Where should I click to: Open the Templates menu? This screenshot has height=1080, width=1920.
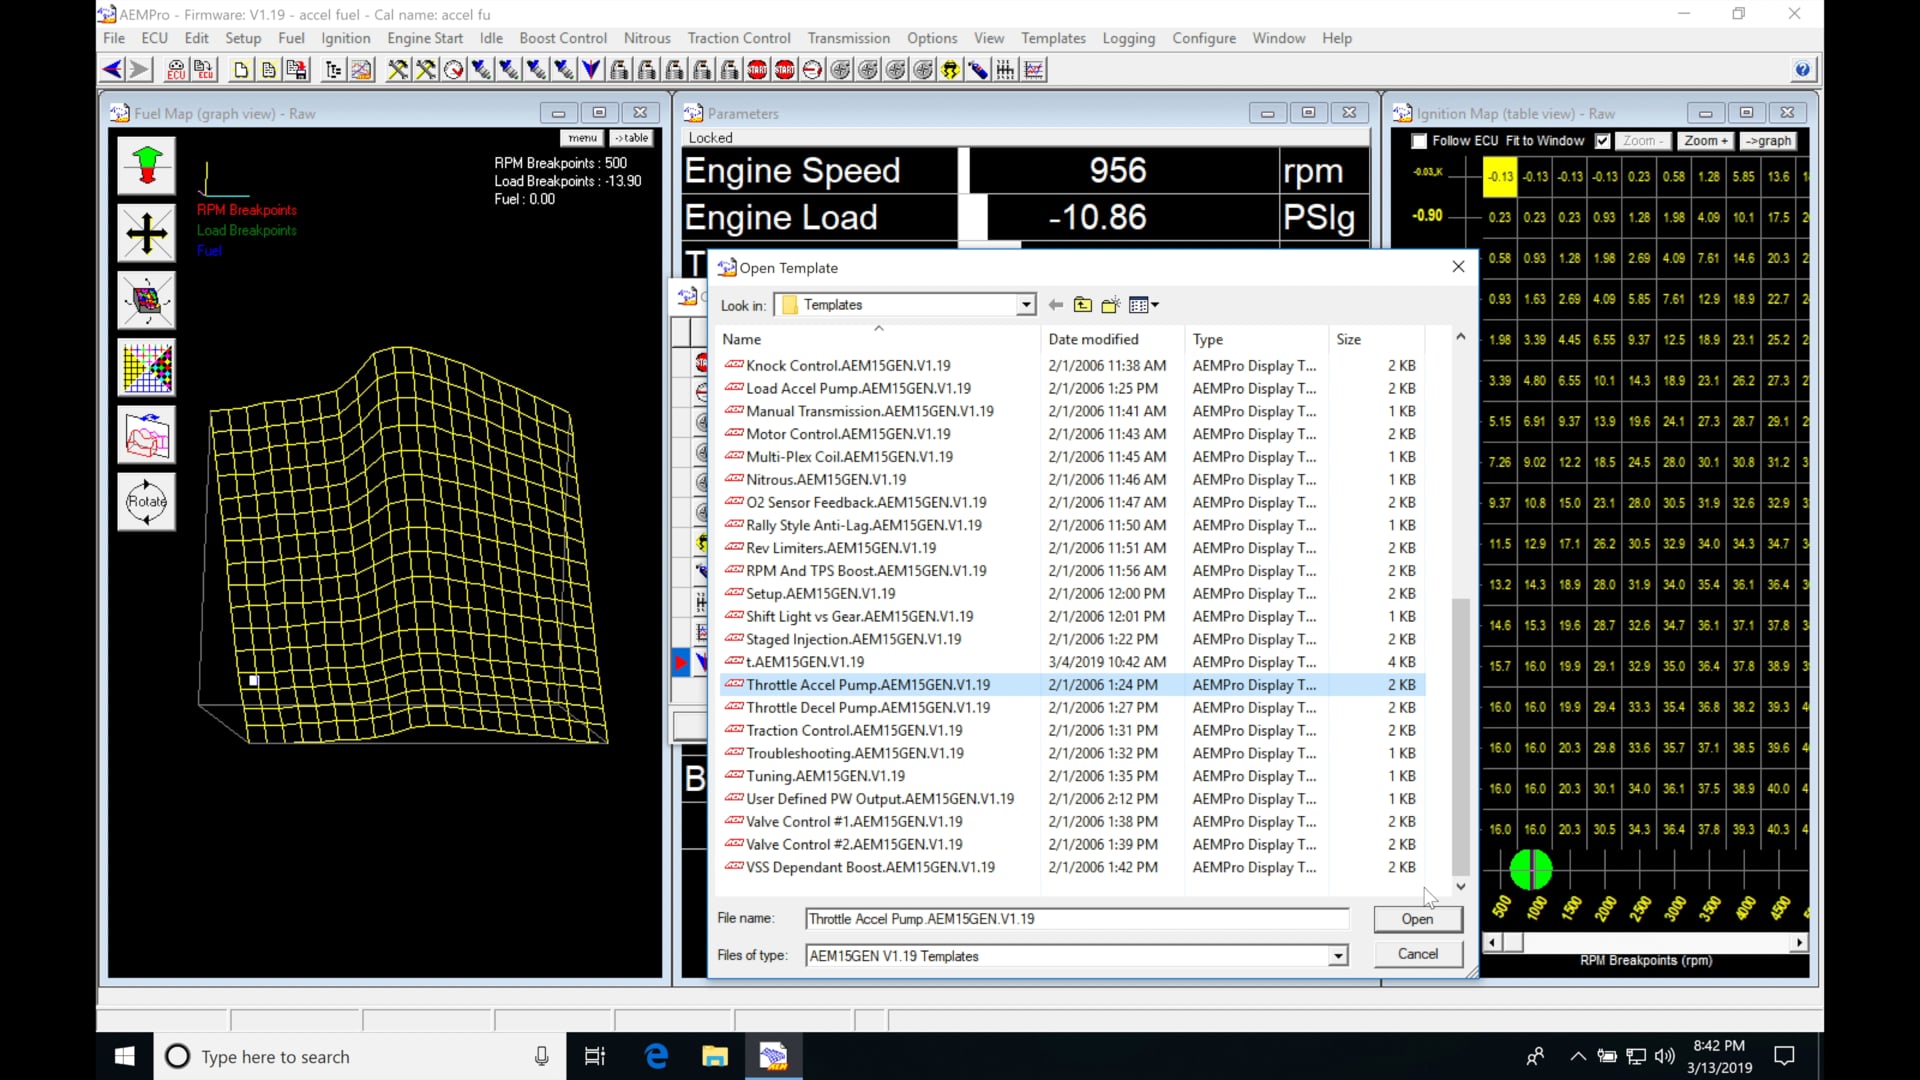(1052, 38)
